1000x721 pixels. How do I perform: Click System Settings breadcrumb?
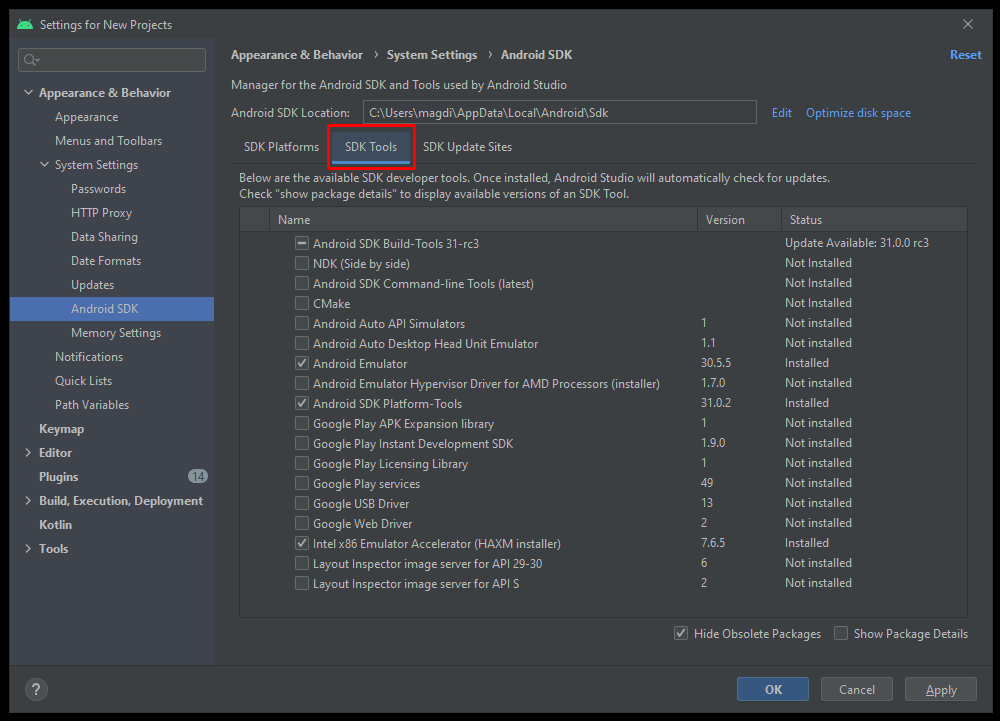point(432,55)
